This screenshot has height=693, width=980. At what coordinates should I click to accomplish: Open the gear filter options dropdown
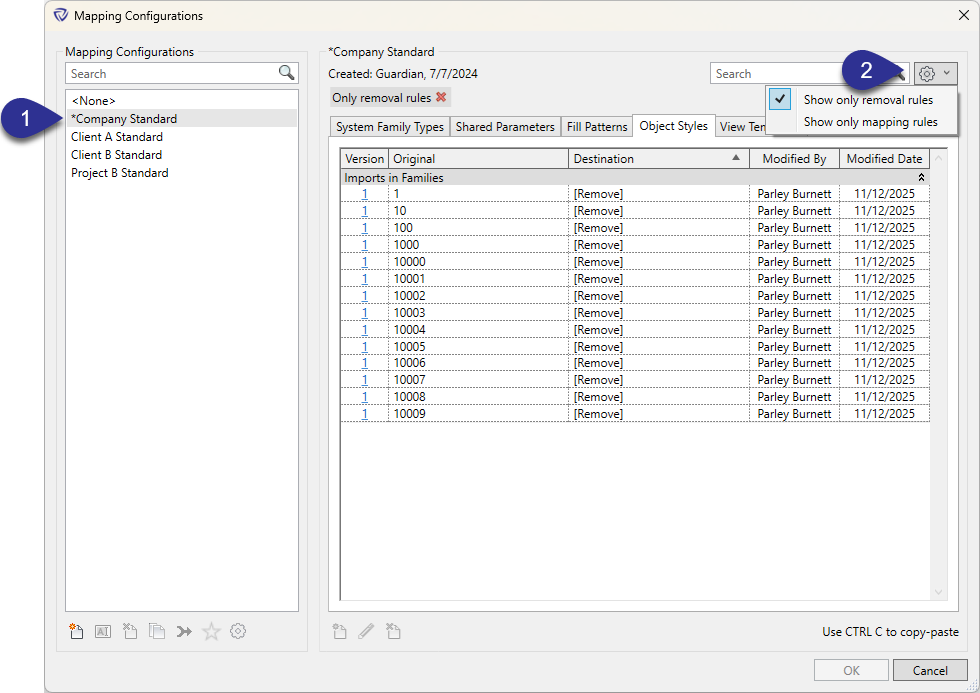[x=936, y=74]
